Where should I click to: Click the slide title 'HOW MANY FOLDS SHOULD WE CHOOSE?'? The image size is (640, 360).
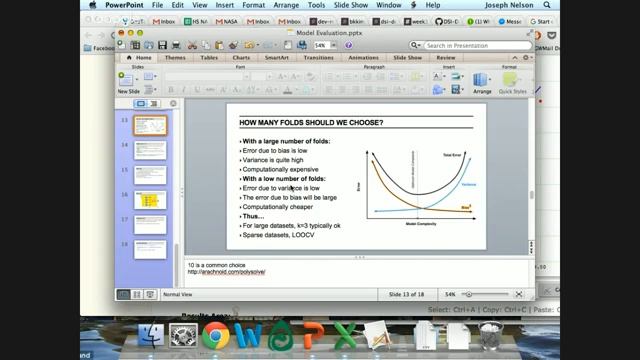[x=311, y=122]
